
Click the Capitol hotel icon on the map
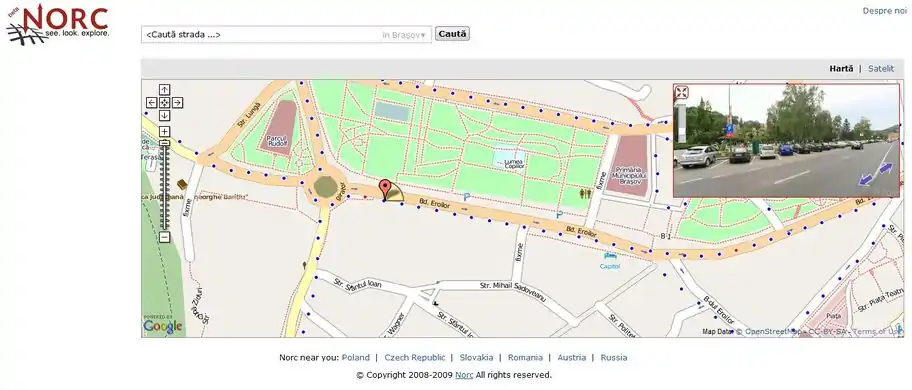point(610,256)
